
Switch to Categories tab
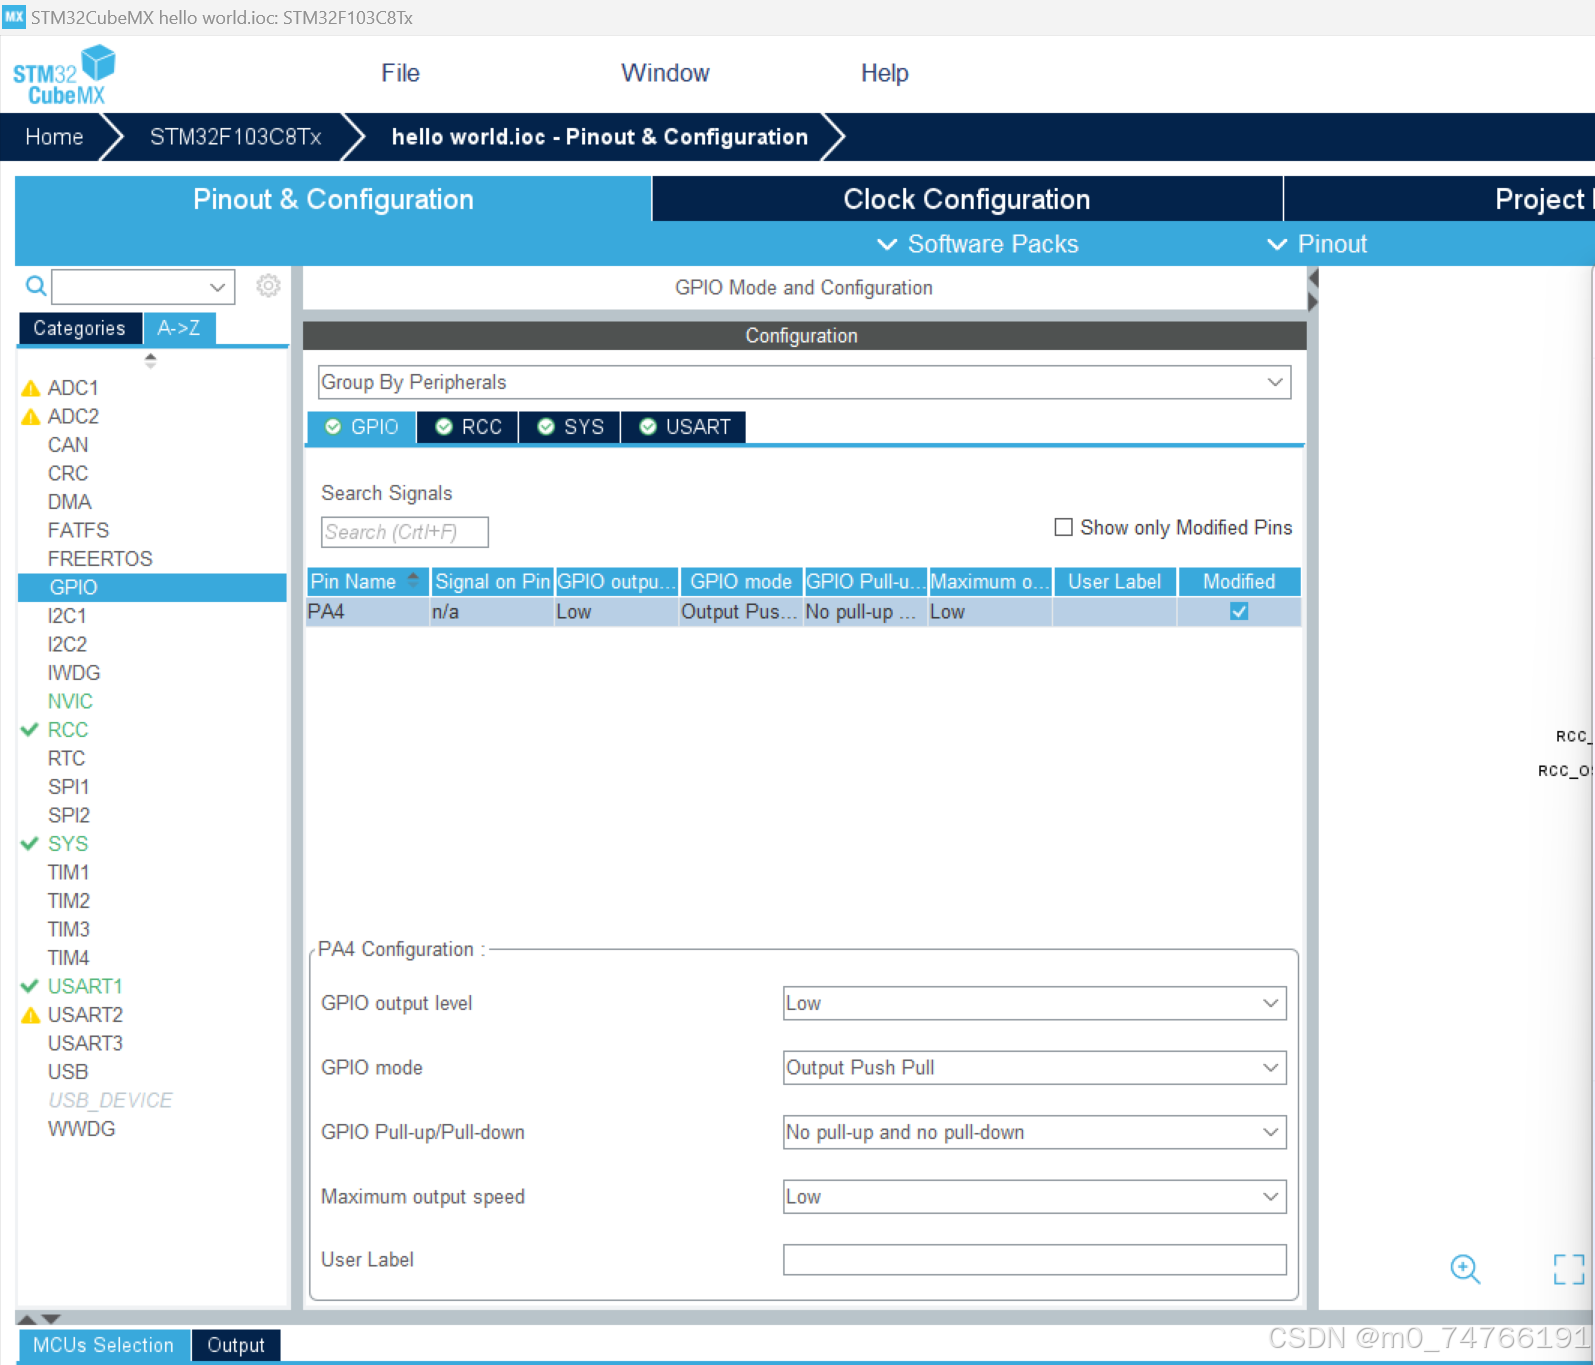(80, 328)
